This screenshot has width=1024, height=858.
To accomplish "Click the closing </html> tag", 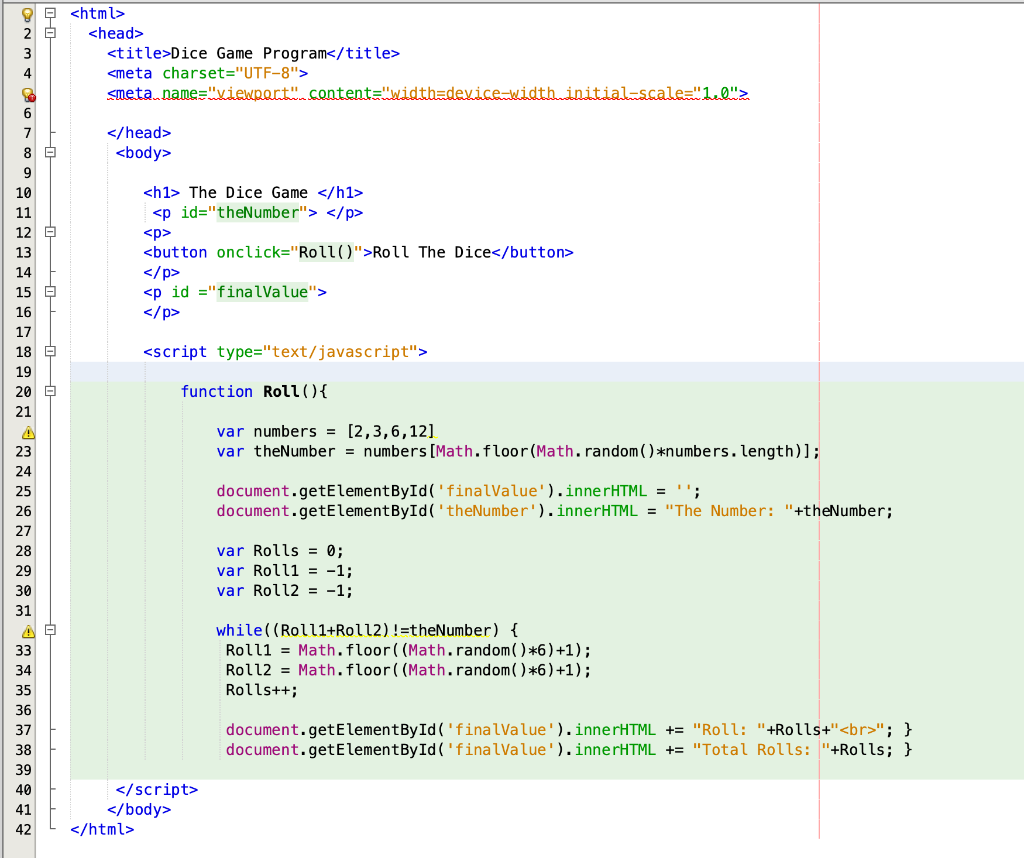I will [103, 830].
